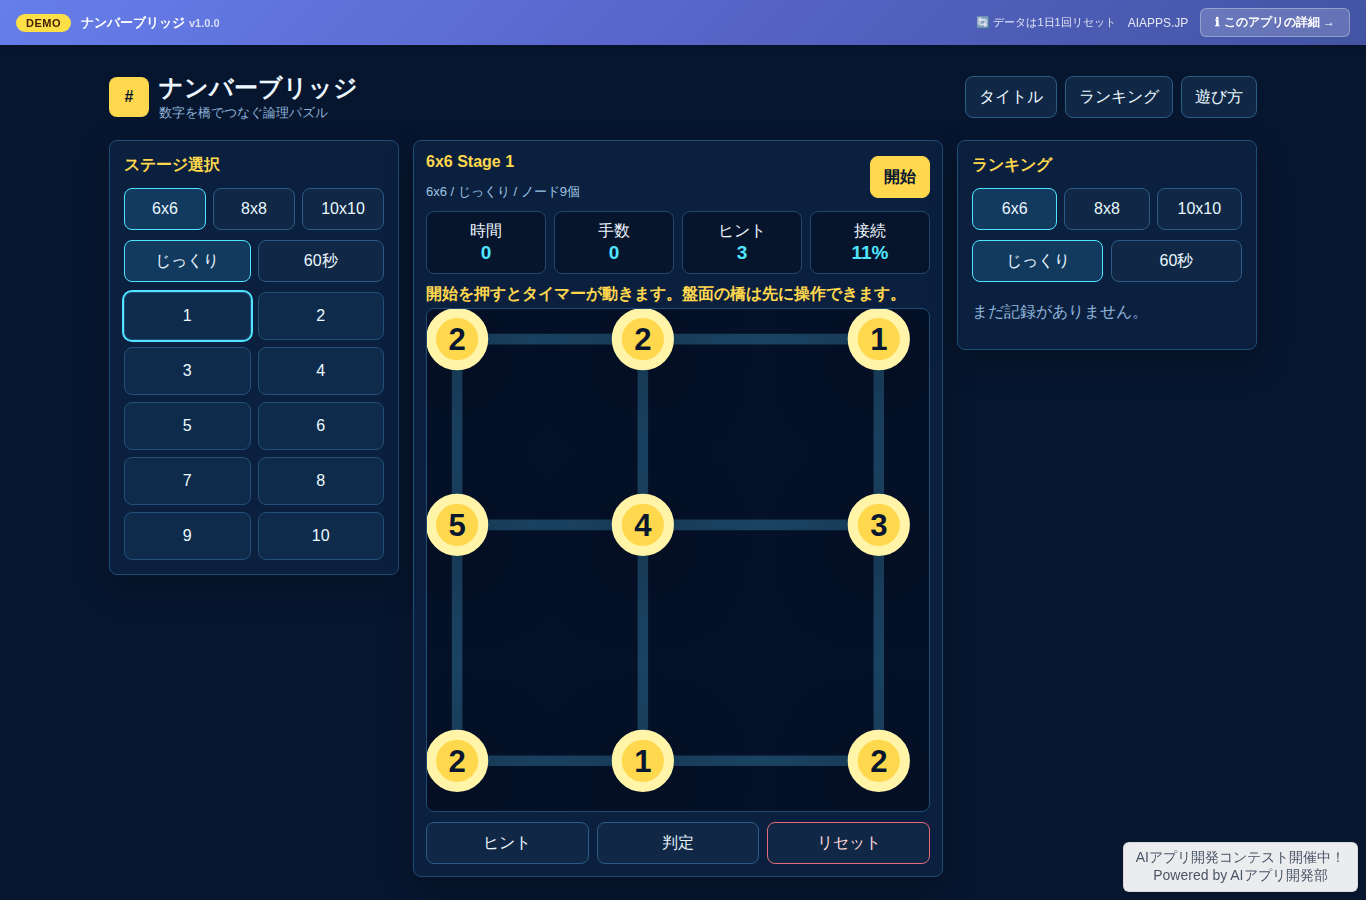Viewport: 1366px width, 900px height.
Task: Click bridge between bottom-left 2 and bottom-middle 1
Action: click(550, 761)
